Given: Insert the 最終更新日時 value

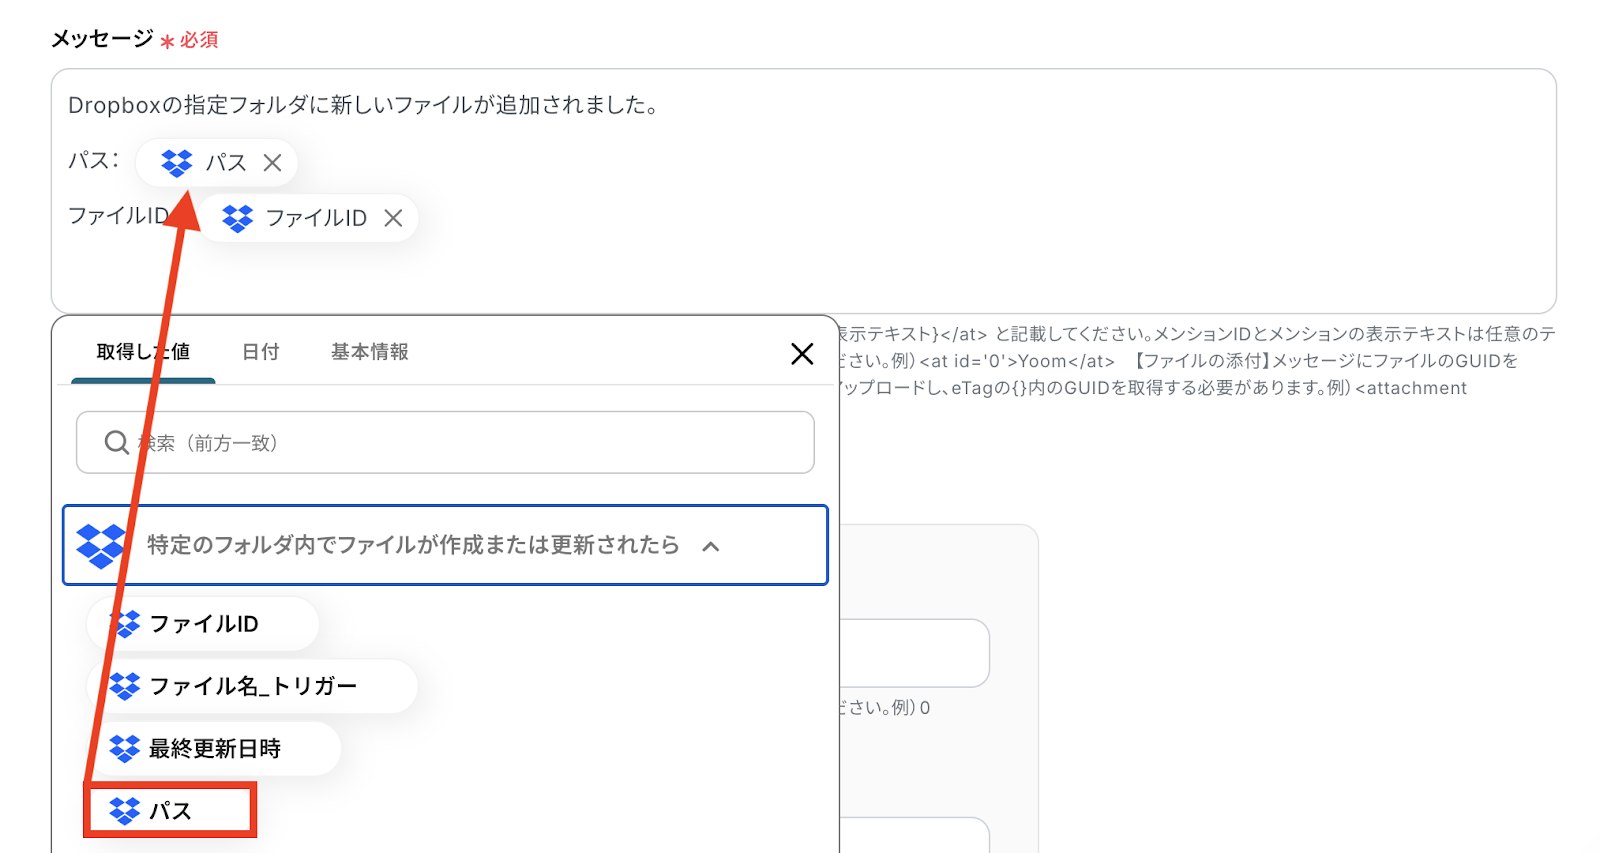Looking at the screenshot, I should click(x=215, y=748).
